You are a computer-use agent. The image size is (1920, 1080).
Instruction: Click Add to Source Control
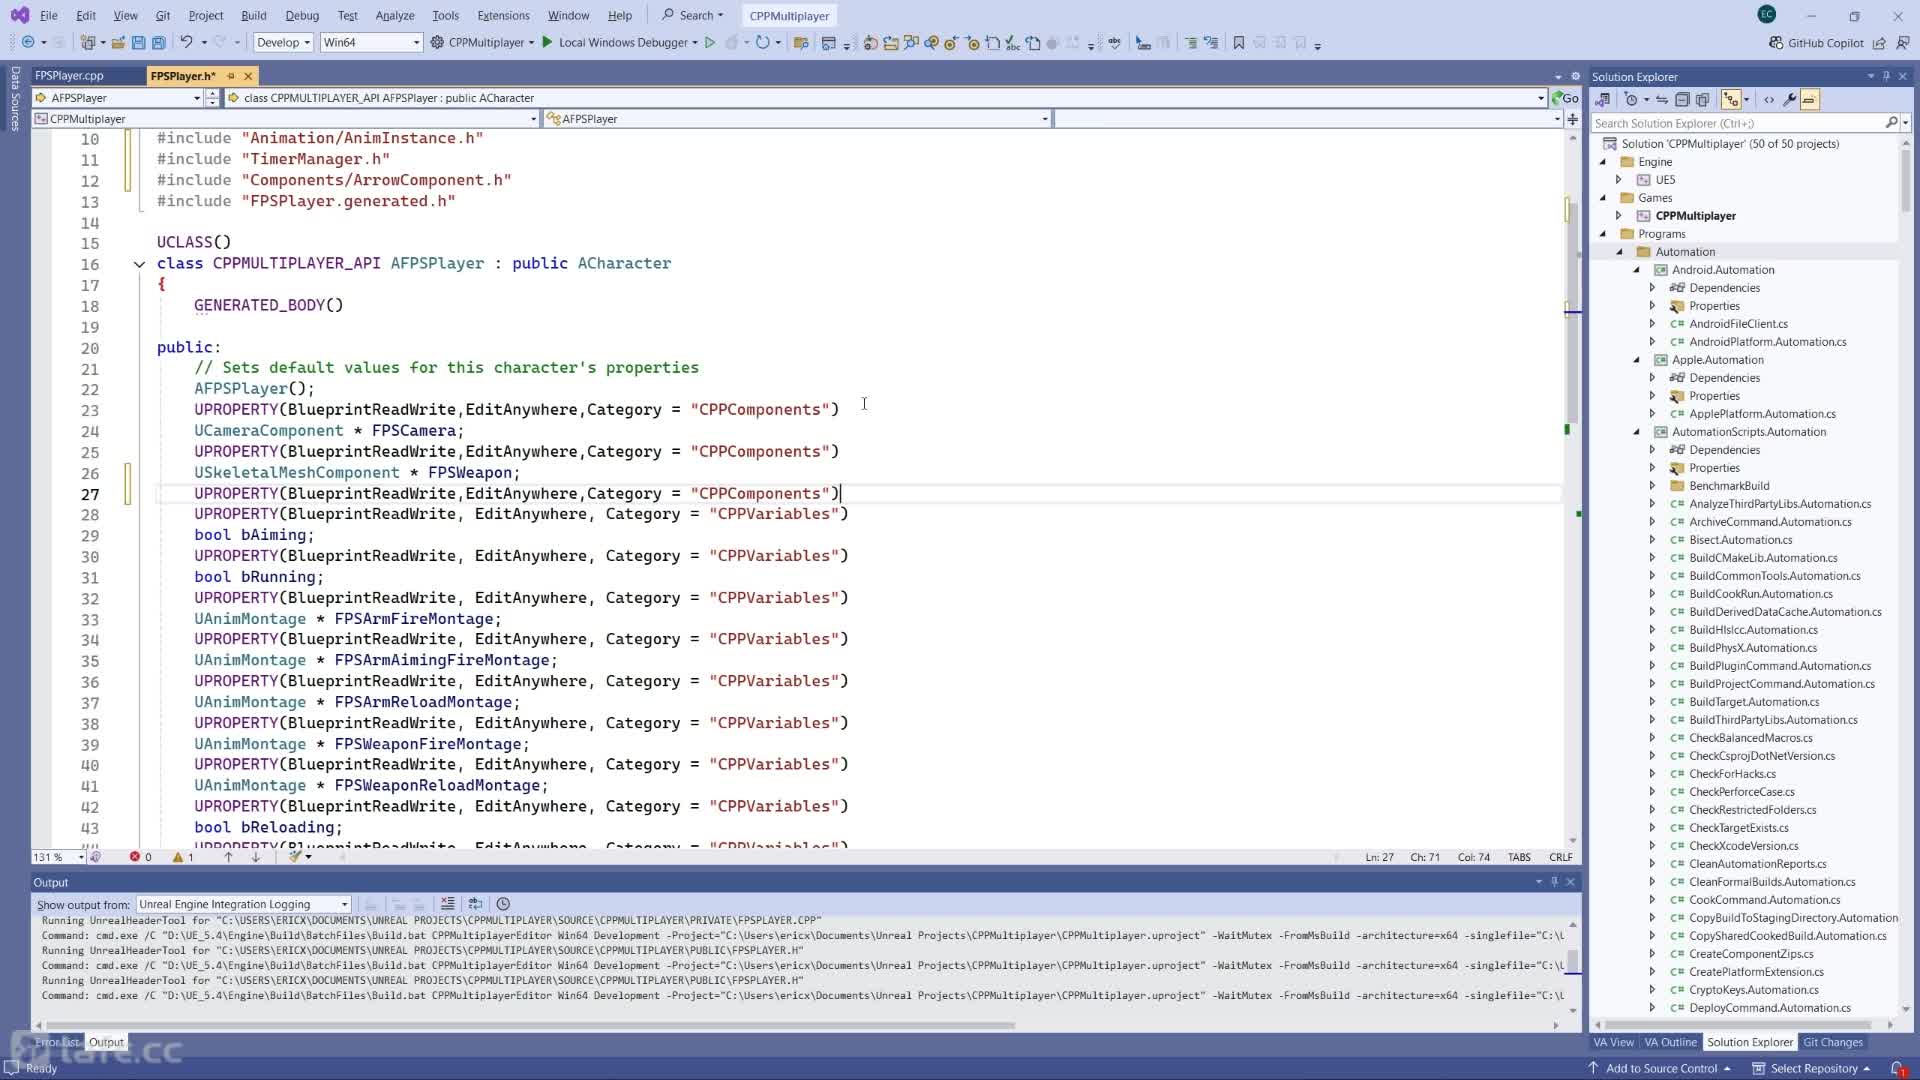pos(1661,1068)
